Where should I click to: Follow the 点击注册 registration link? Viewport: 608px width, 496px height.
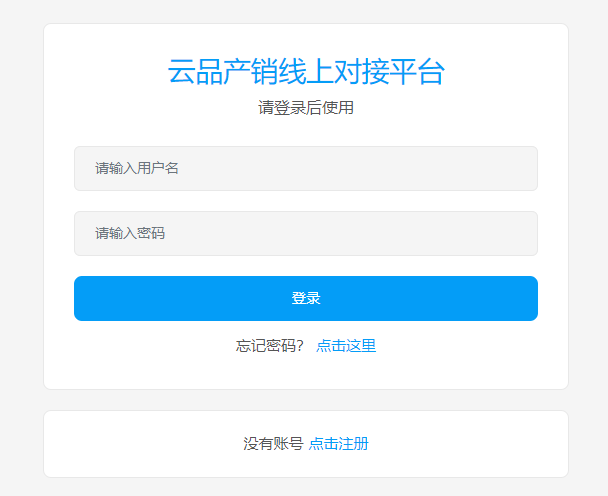[338, 443]
